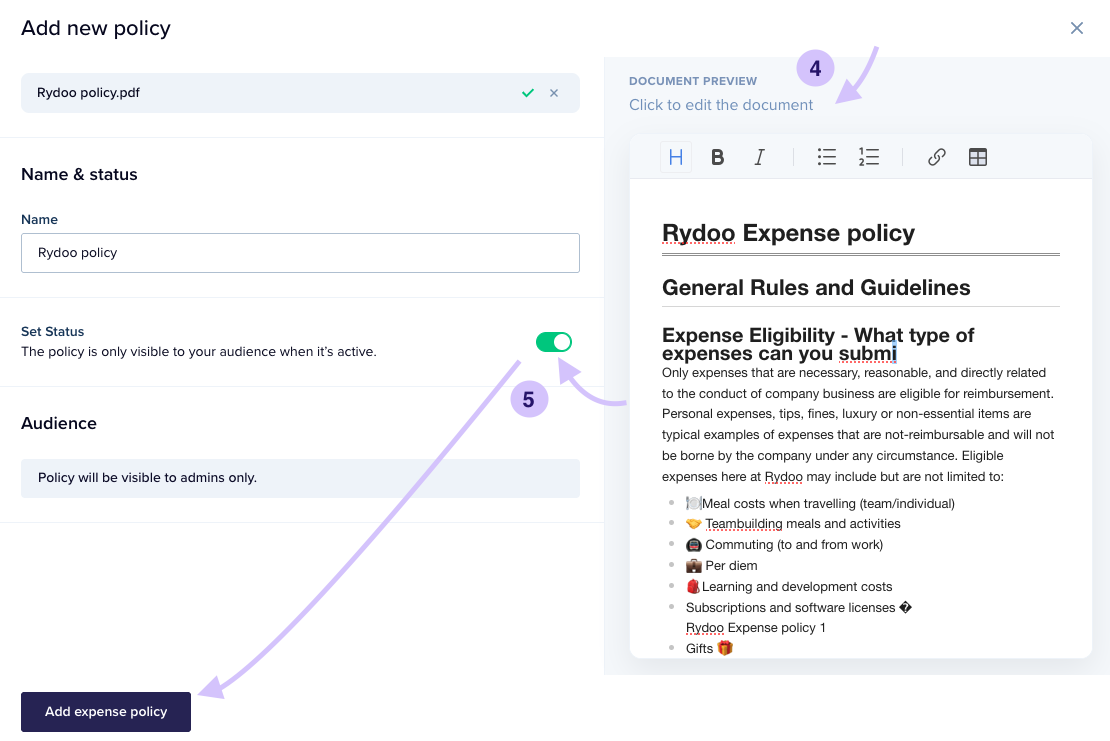Click 'Policy will be visible to admins only.' notice

coord(300,478)
